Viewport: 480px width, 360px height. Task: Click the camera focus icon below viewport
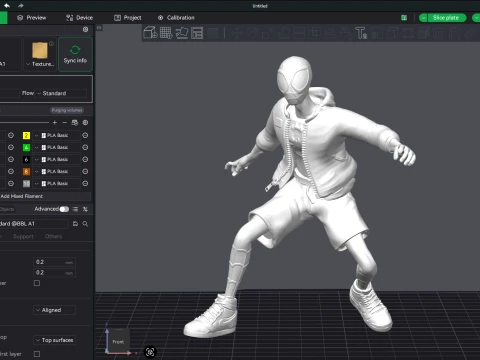(150, 352)
